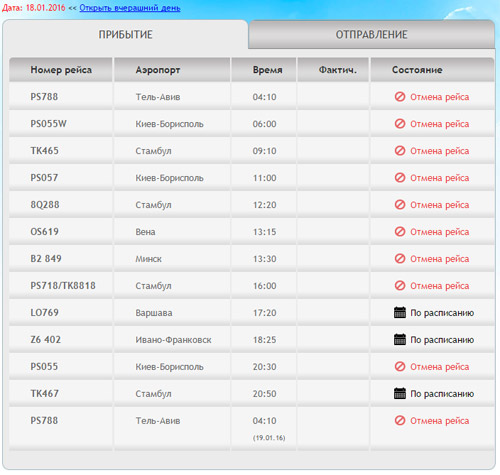This screenshot has height=475, width=500.
Task: Click the cancelled icon for OS619 Вена
Action: pyautogui.click(x=400, y=231)
